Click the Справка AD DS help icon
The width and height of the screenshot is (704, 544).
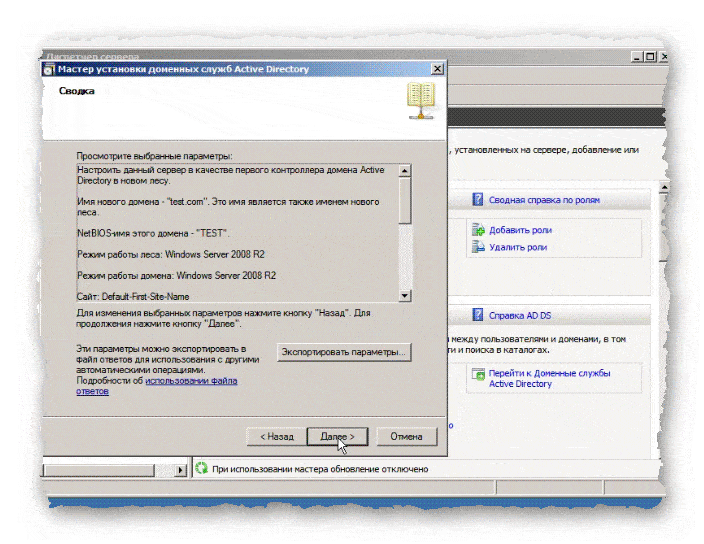point(478,315)
